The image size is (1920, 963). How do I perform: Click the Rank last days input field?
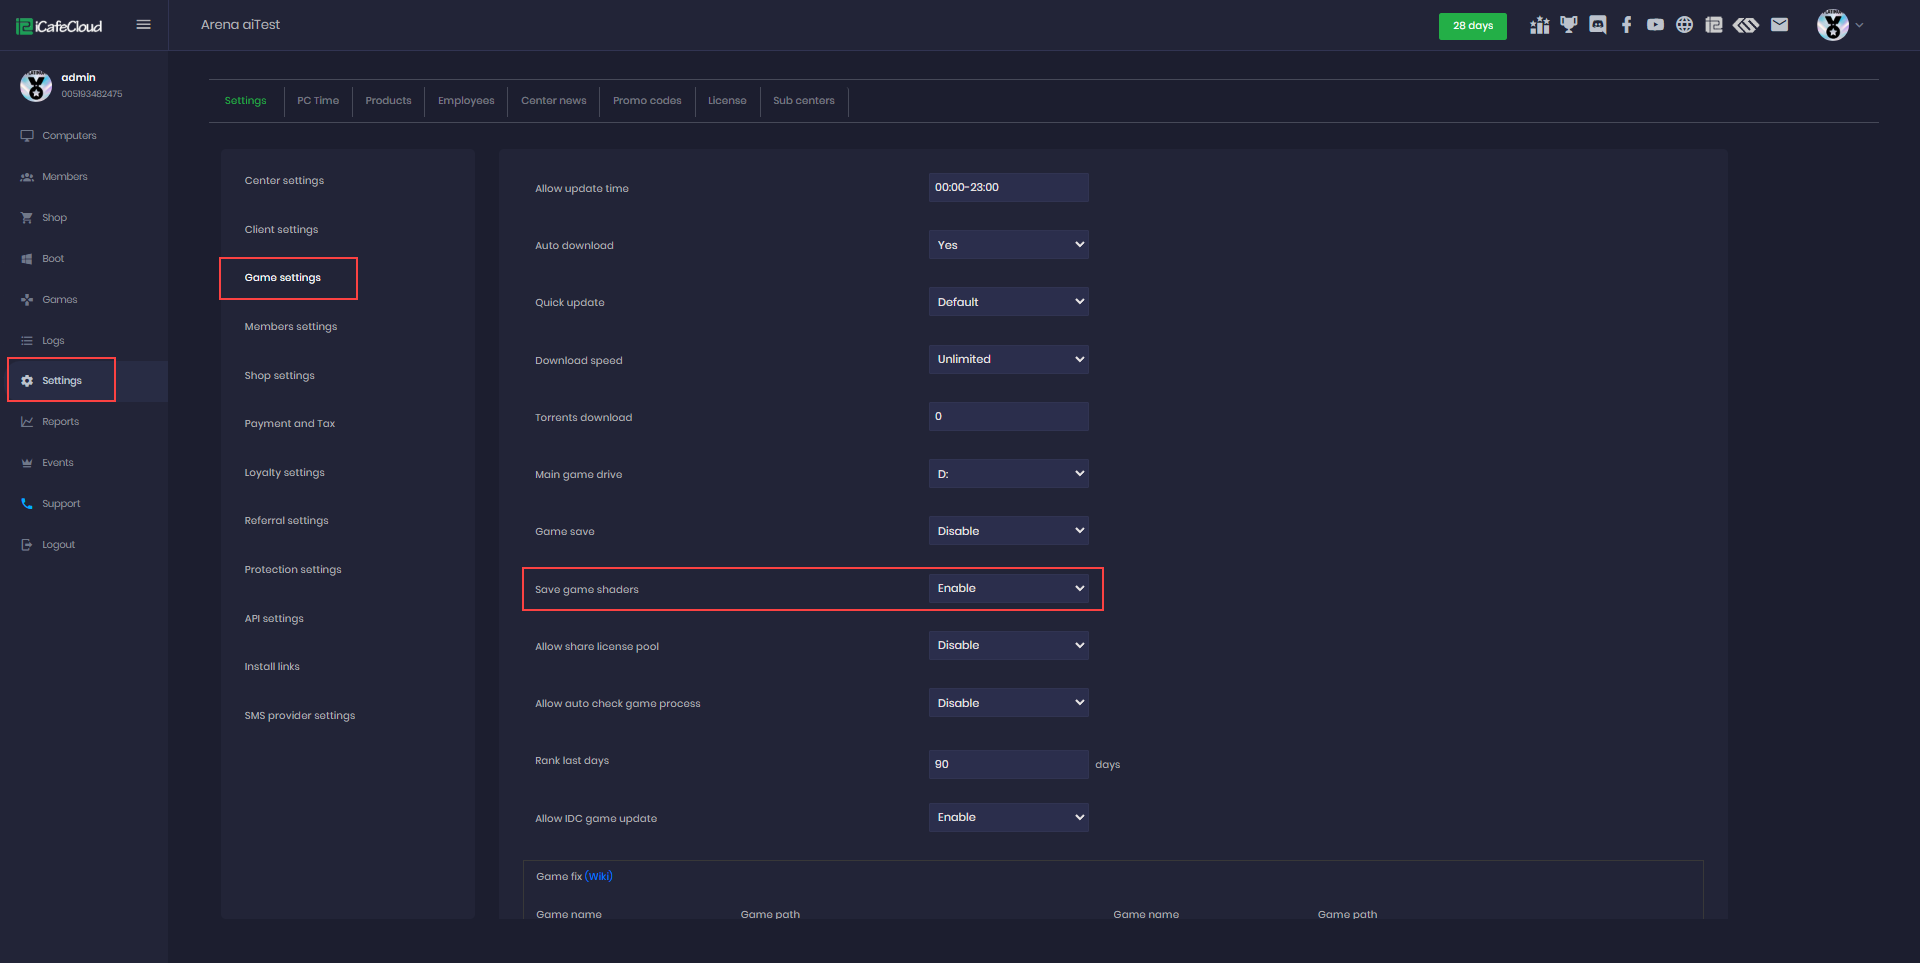pyautogui.click(x=1008, y=765)
